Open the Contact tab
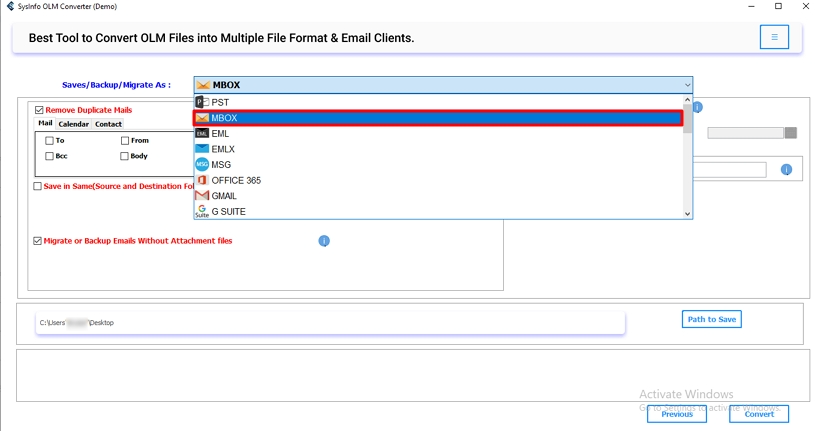Screen dimensions: 815x434 coord(108,124)
